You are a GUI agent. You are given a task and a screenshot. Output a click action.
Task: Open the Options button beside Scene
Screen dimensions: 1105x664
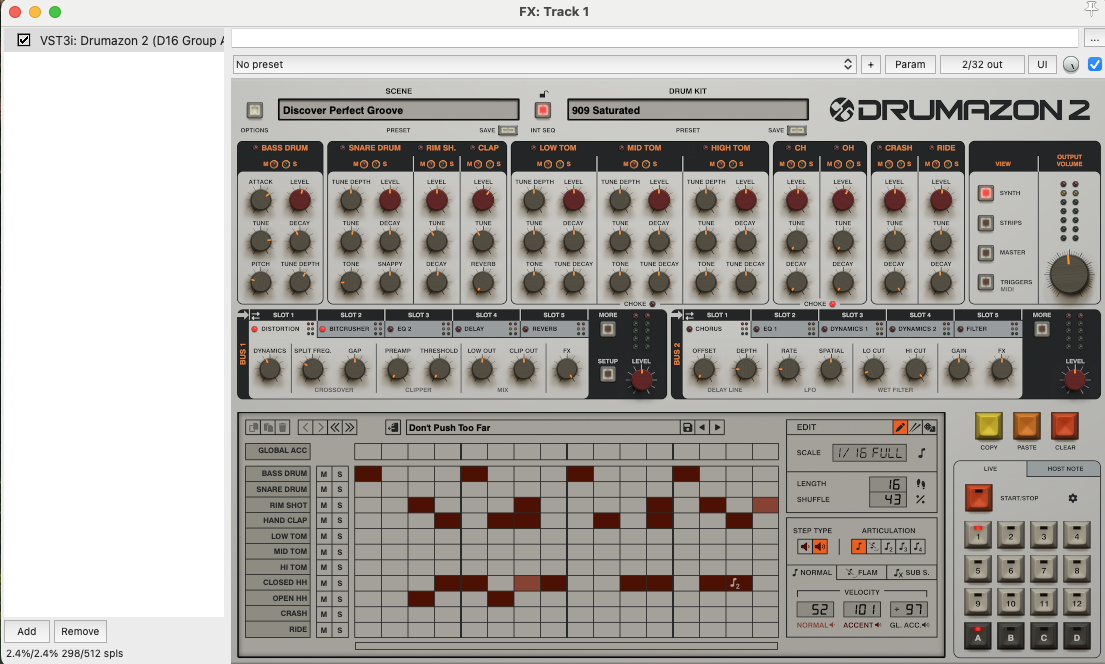point(254,110)
